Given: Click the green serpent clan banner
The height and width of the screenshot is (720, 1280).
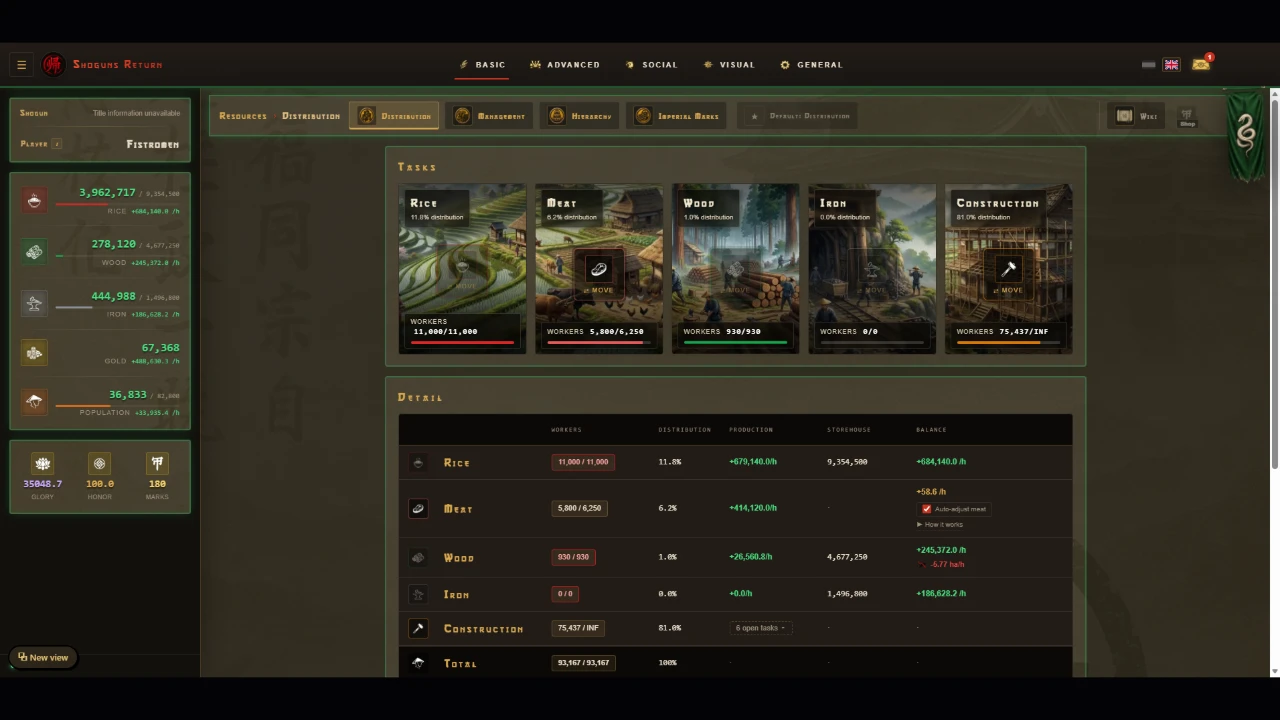Looking at the screenshot, I should coord(1244,137).
